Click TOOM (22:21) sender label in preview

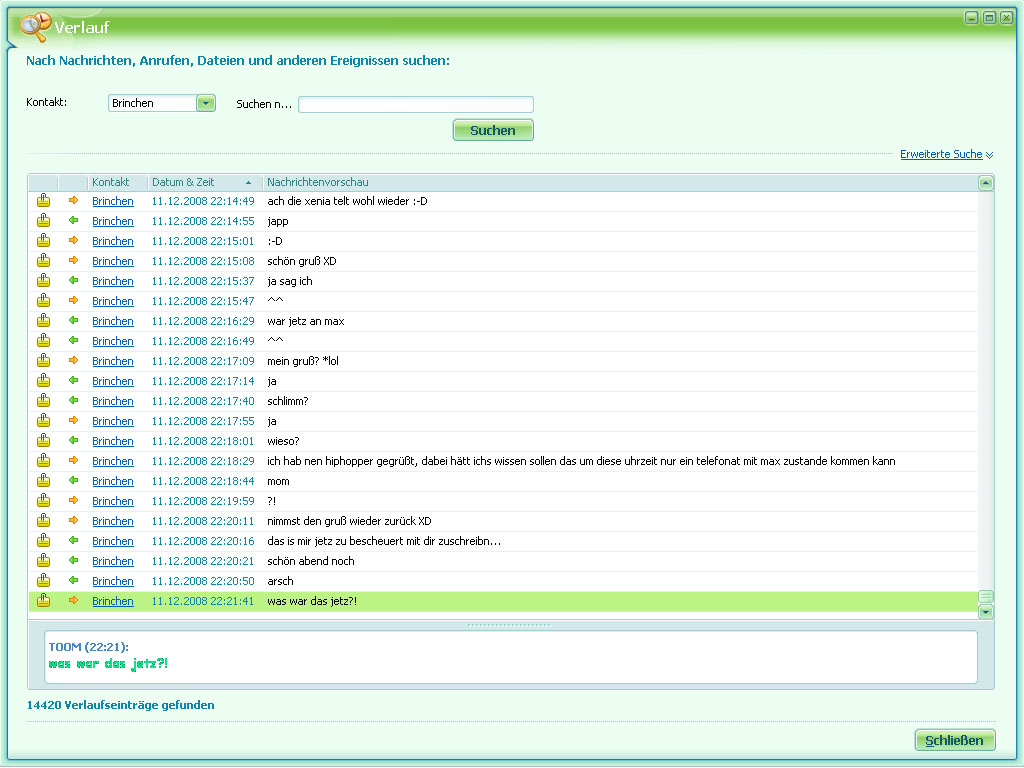pyautogui.click(x=88, y=647)
